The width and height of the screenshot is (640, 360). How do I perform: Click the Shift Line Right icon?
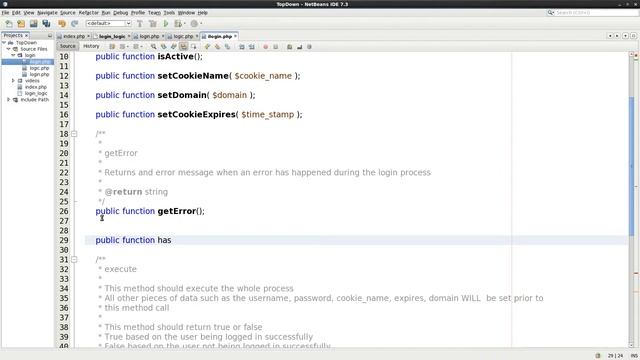tap(252, 47)
